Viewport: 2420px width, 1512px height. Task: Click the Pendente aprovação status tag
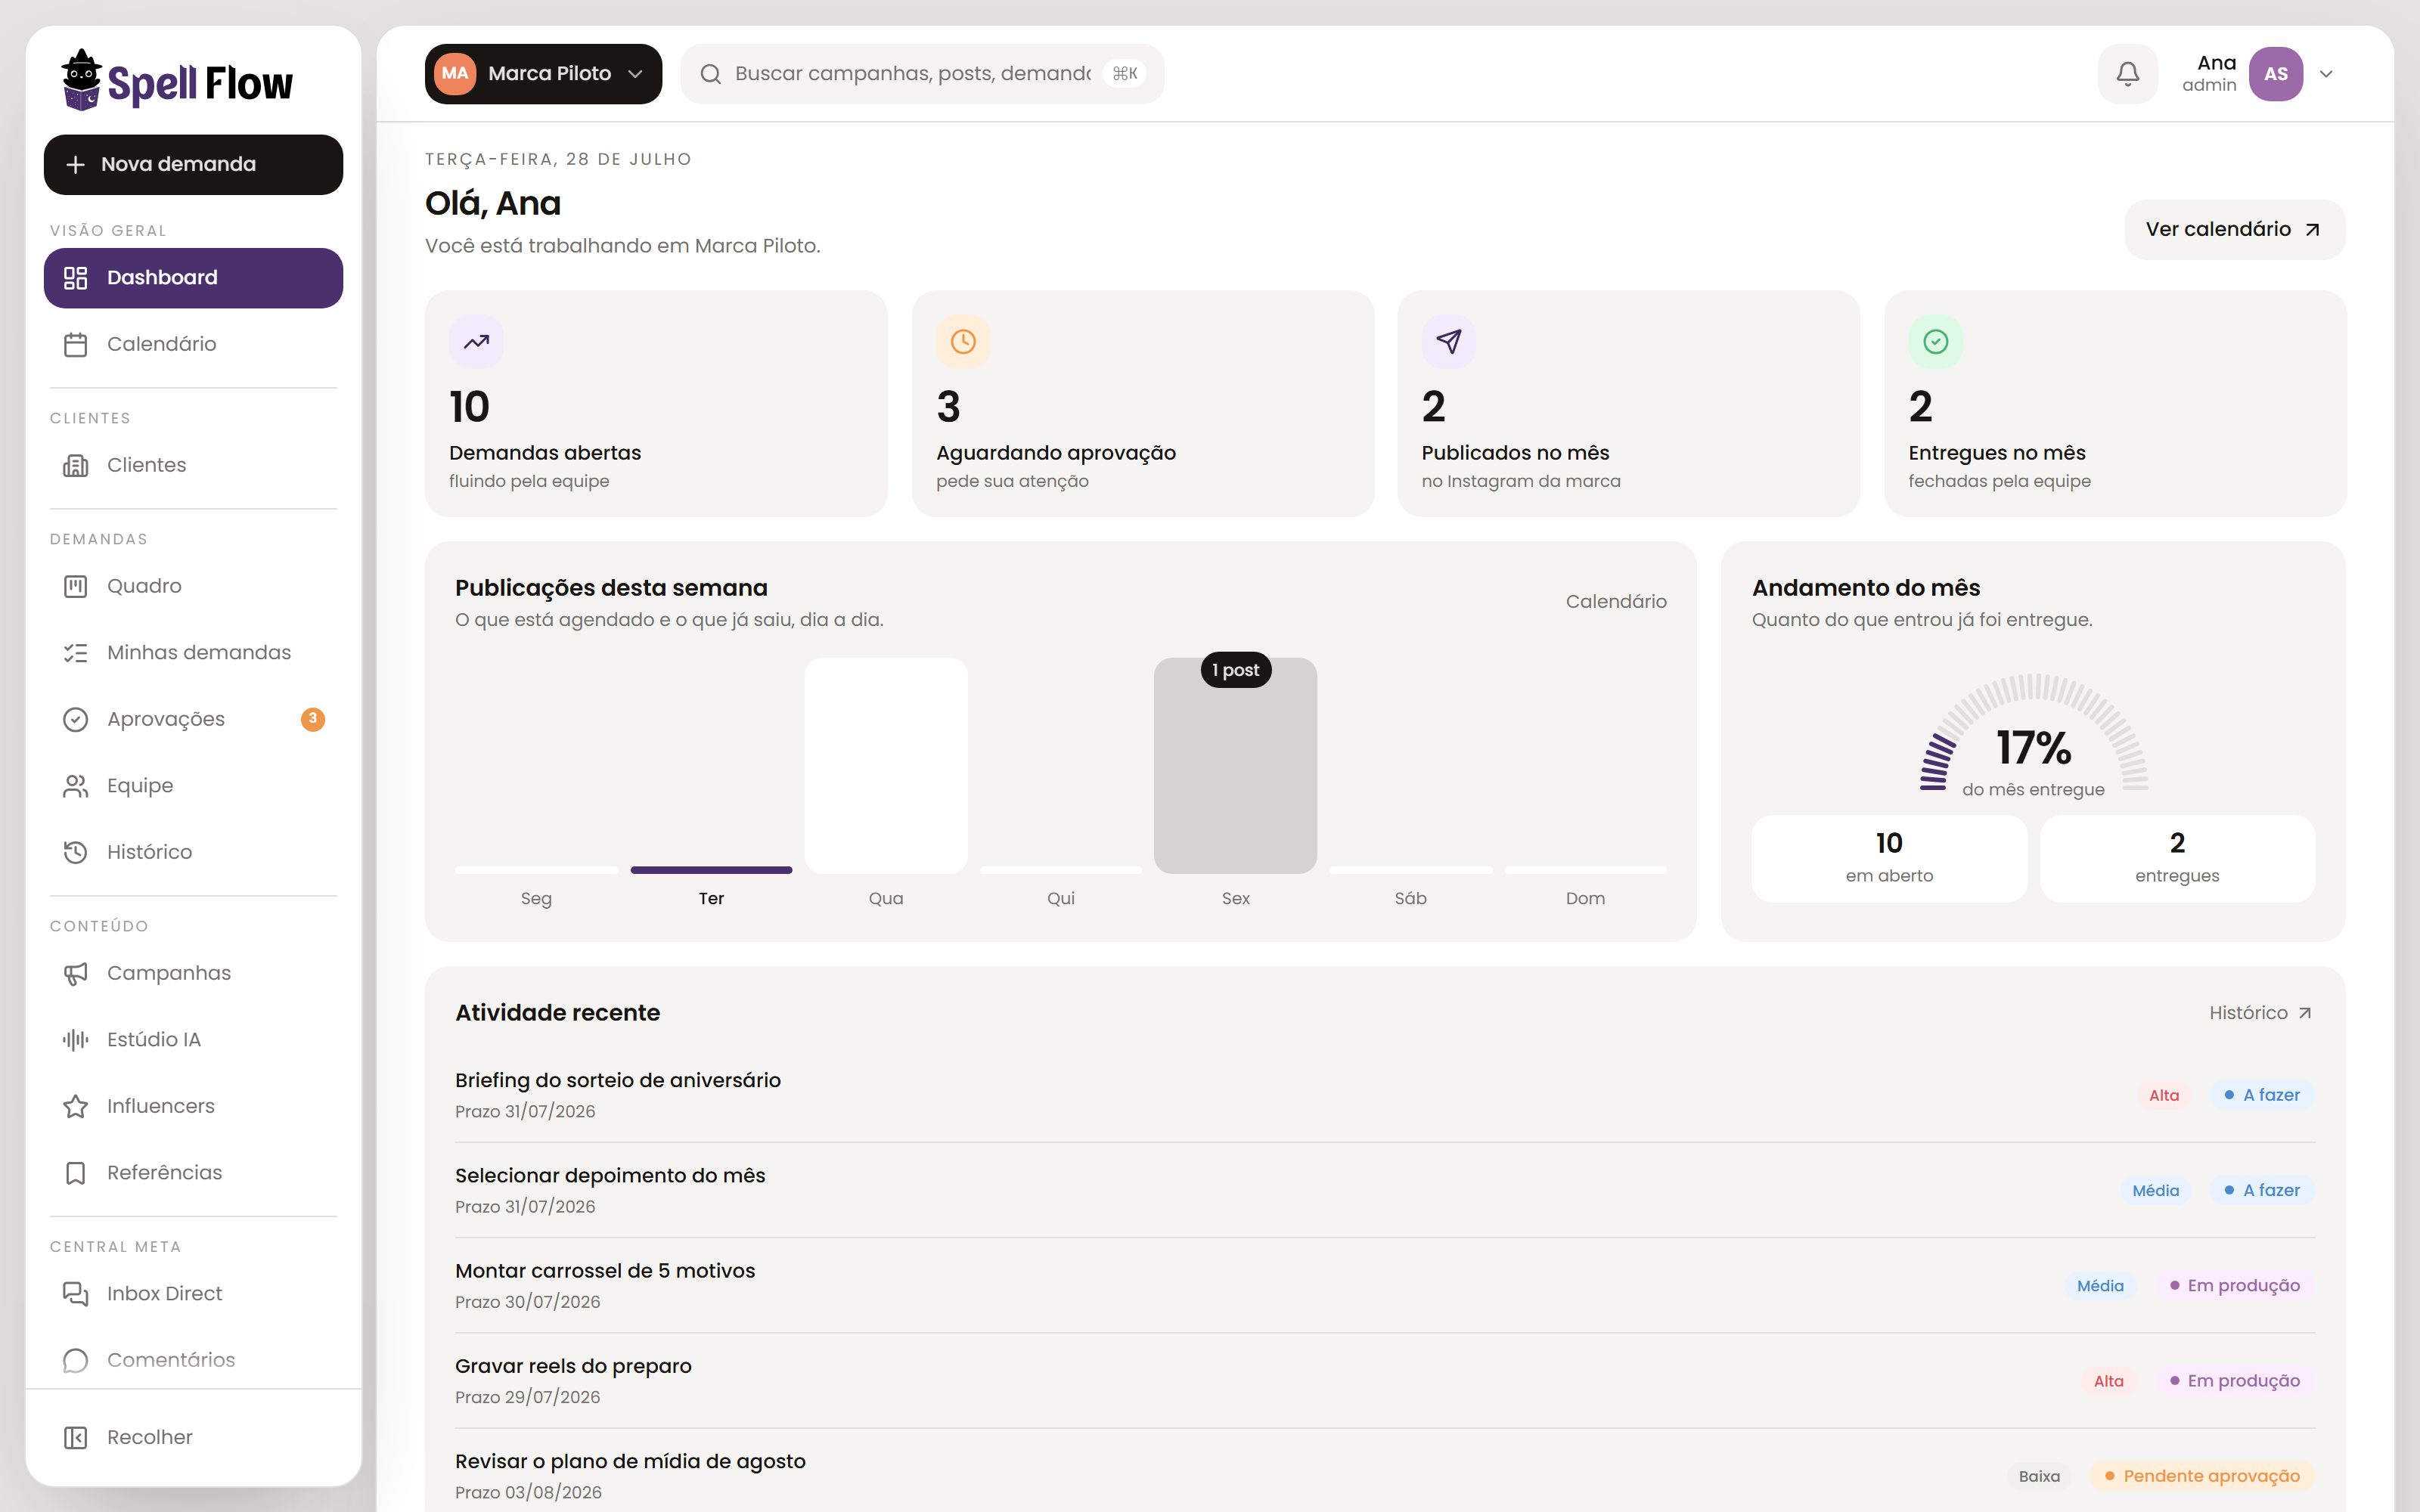click(2202, 1476)
